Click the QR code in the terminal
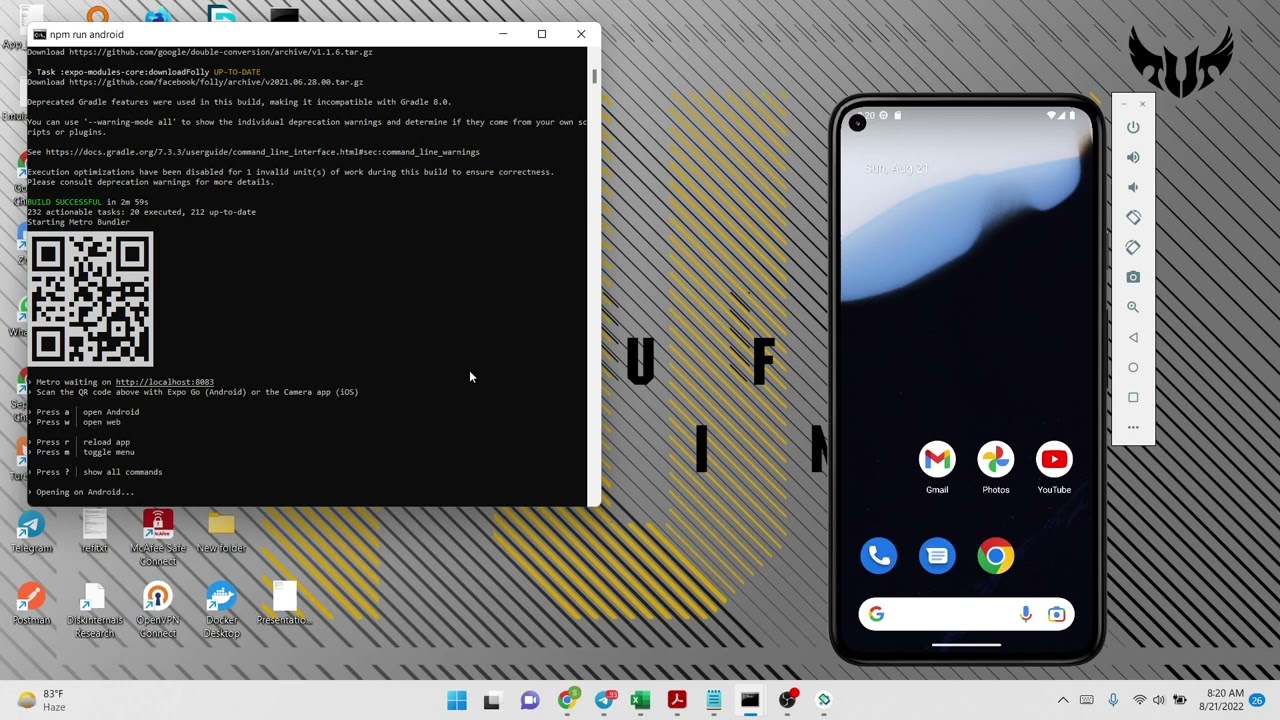The height and width of the screenshot is (720, 1280). tap(91, 298)
